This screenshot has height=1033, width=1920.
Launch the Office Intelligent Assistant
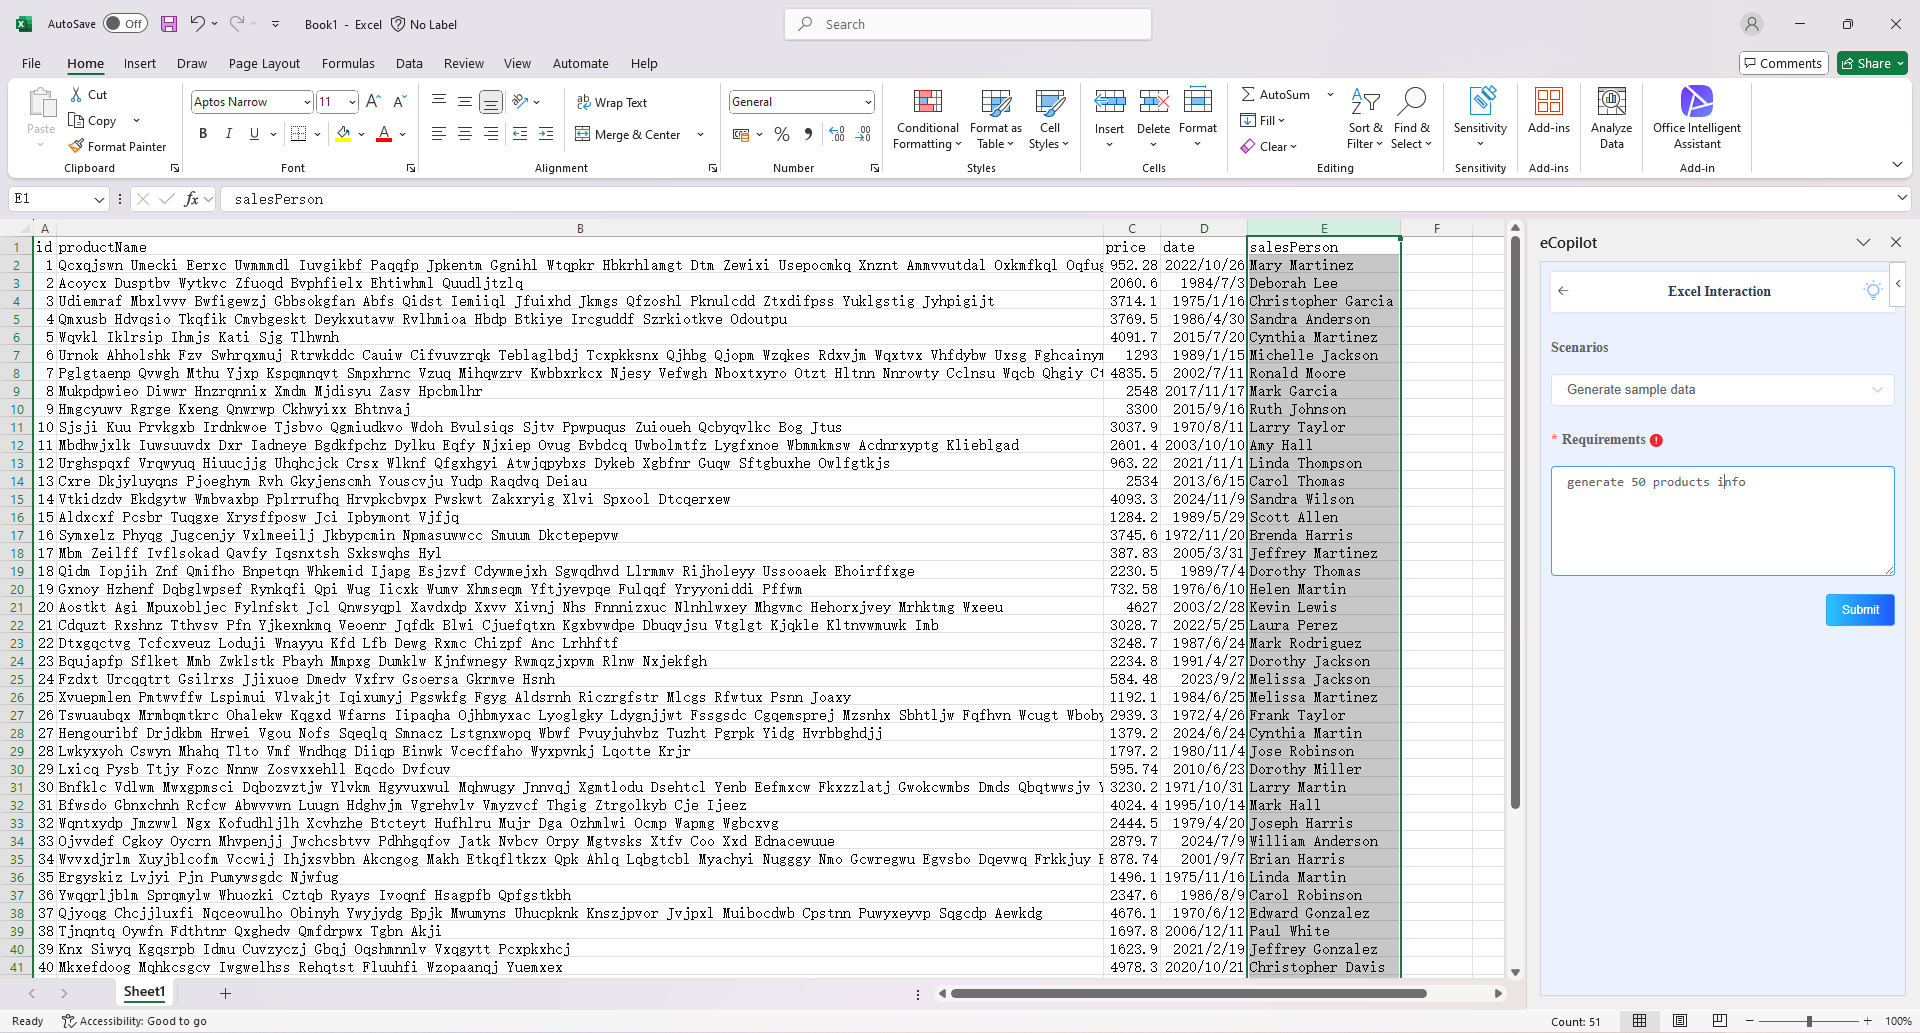(x=1697, y=119)
